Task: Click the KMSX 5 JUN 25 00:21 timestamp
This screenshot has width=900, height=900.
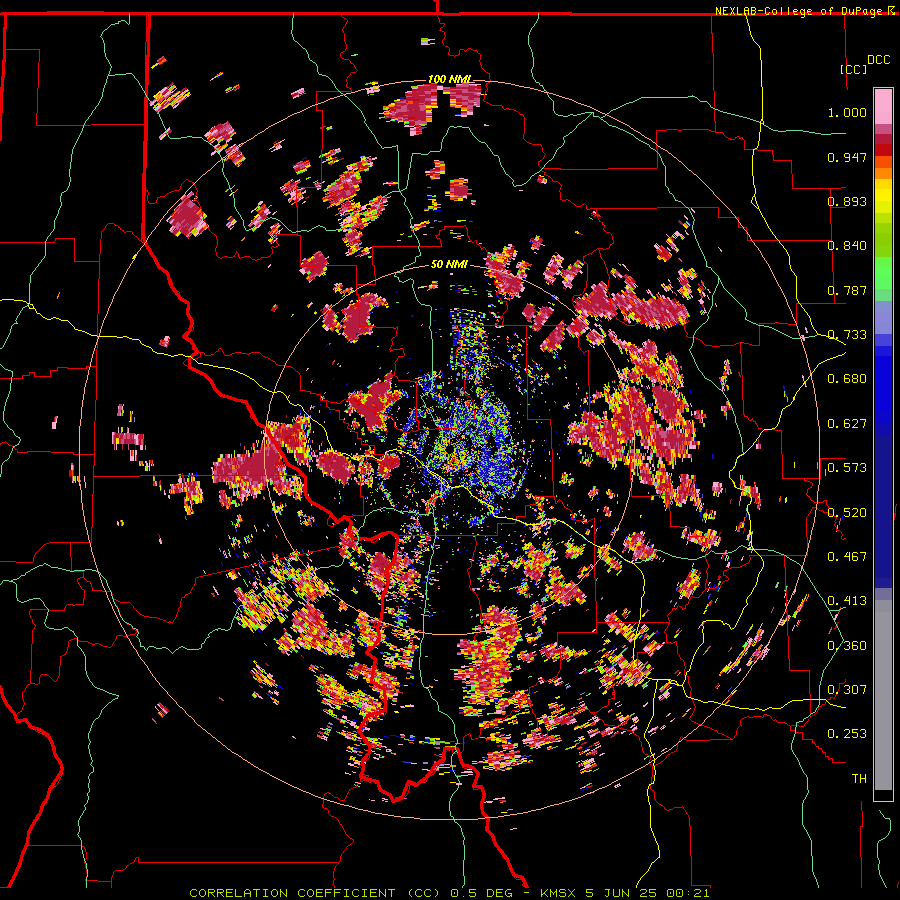Action: (x=624, y=893)
